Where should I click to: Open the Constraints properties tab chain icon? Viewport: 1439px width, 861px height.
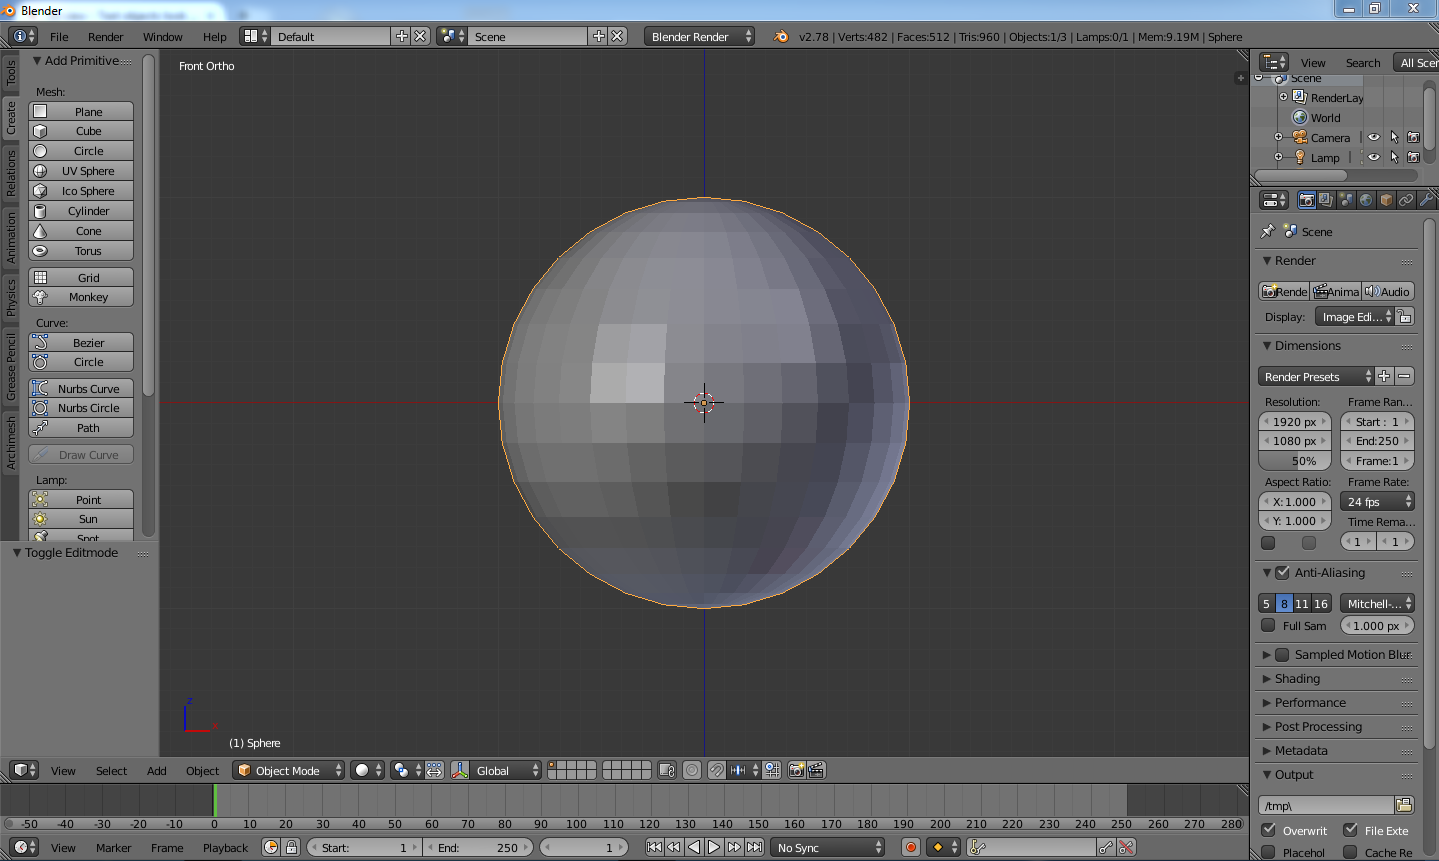(1406, 200)
